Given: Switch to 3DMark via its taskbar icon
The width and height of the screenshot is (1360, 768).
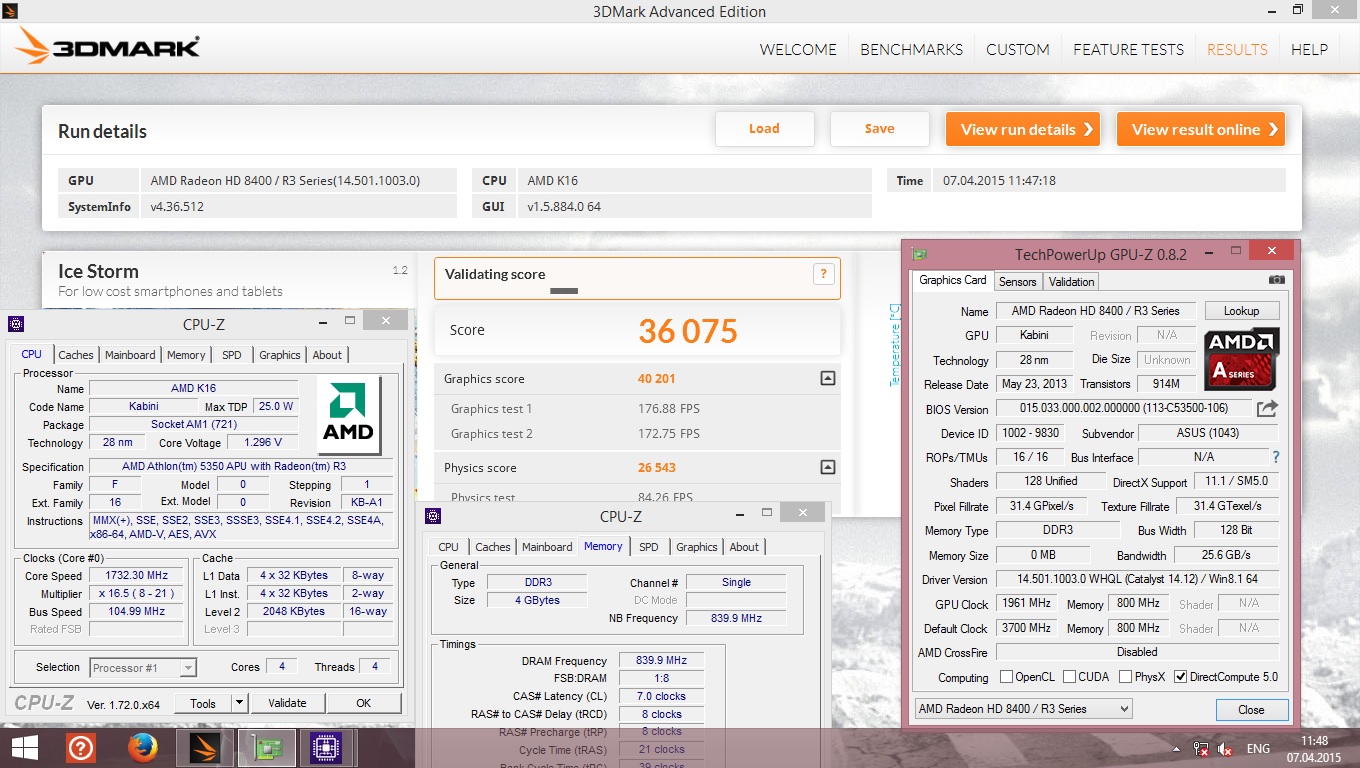Looking at the screenshot, I should point(204,748).
